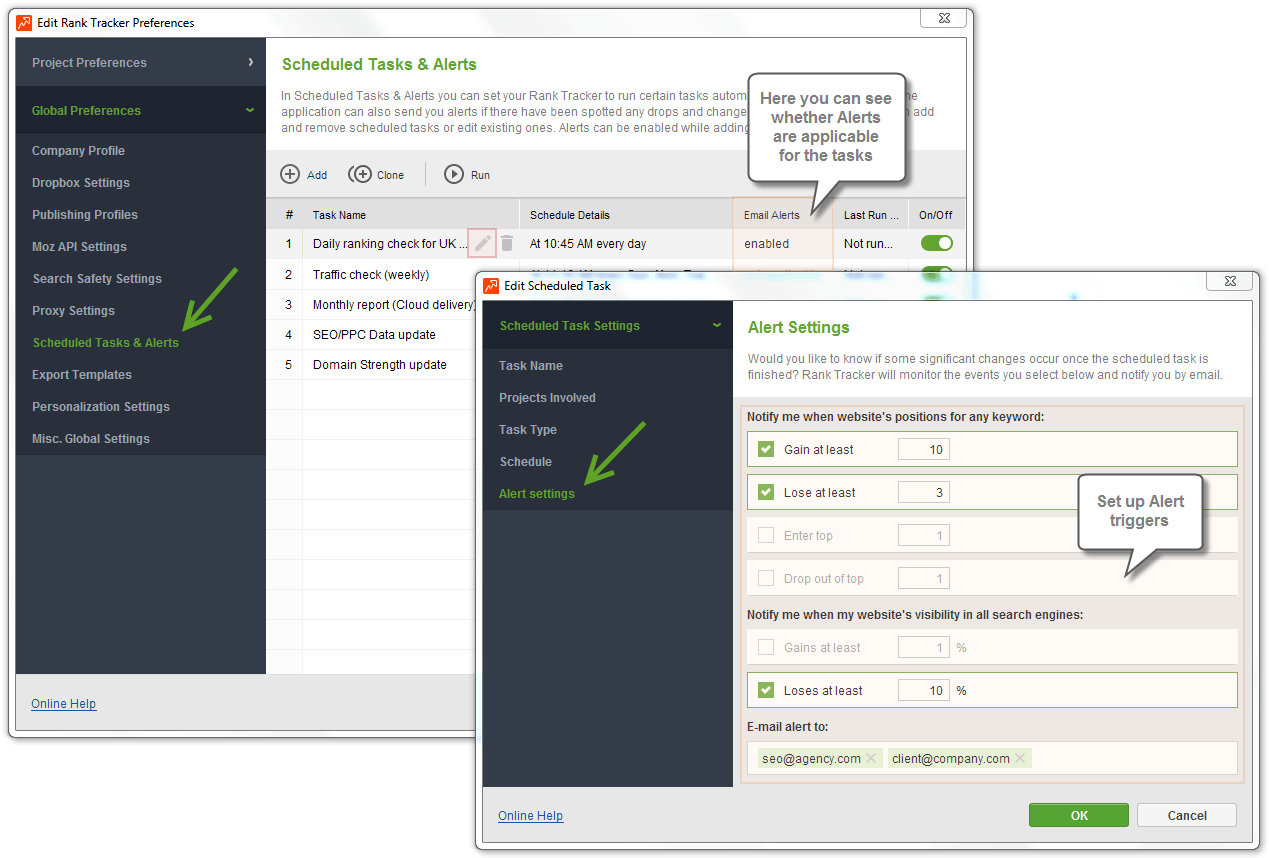Click the Gains at least percent field
This screenshot has height=858, width=1269.
tap(923, 647)
